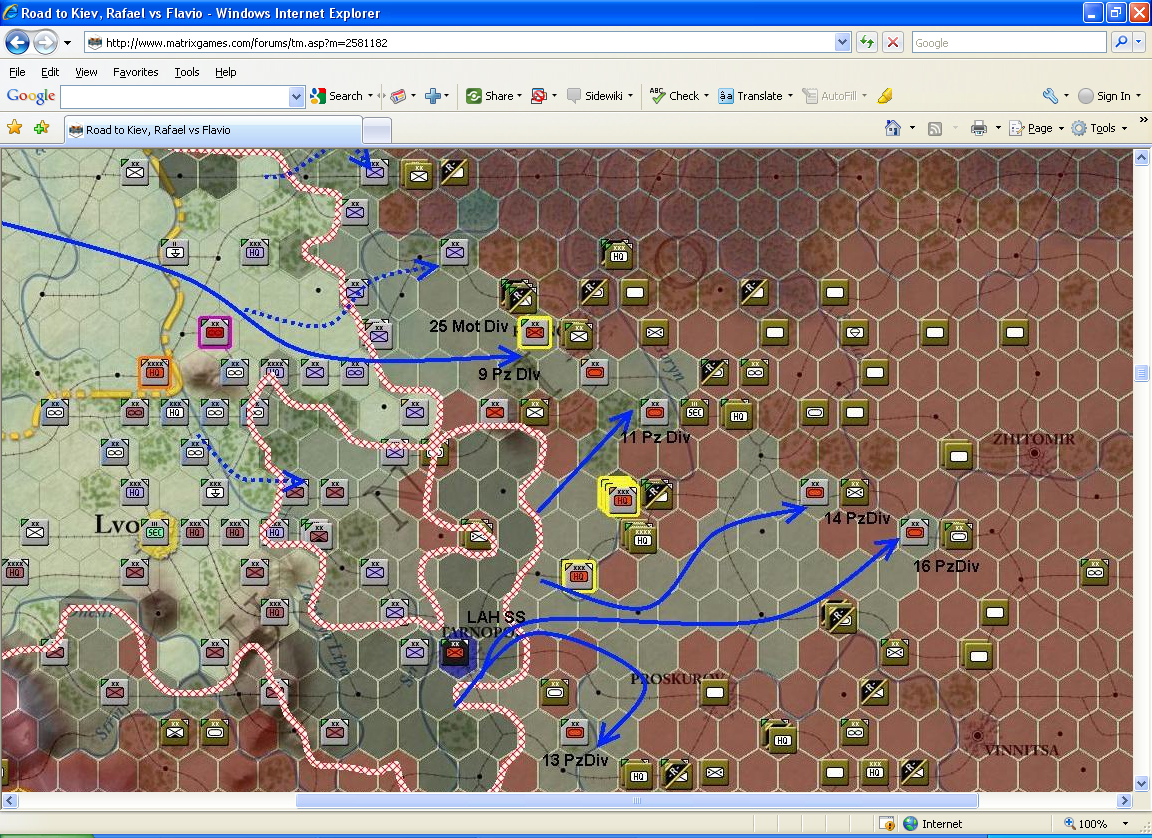Viewport: 1152px width, 838px height.
Task: Click the horizontal scrollbar thumb
Action: pyautogui.click(x=636, y=801)
